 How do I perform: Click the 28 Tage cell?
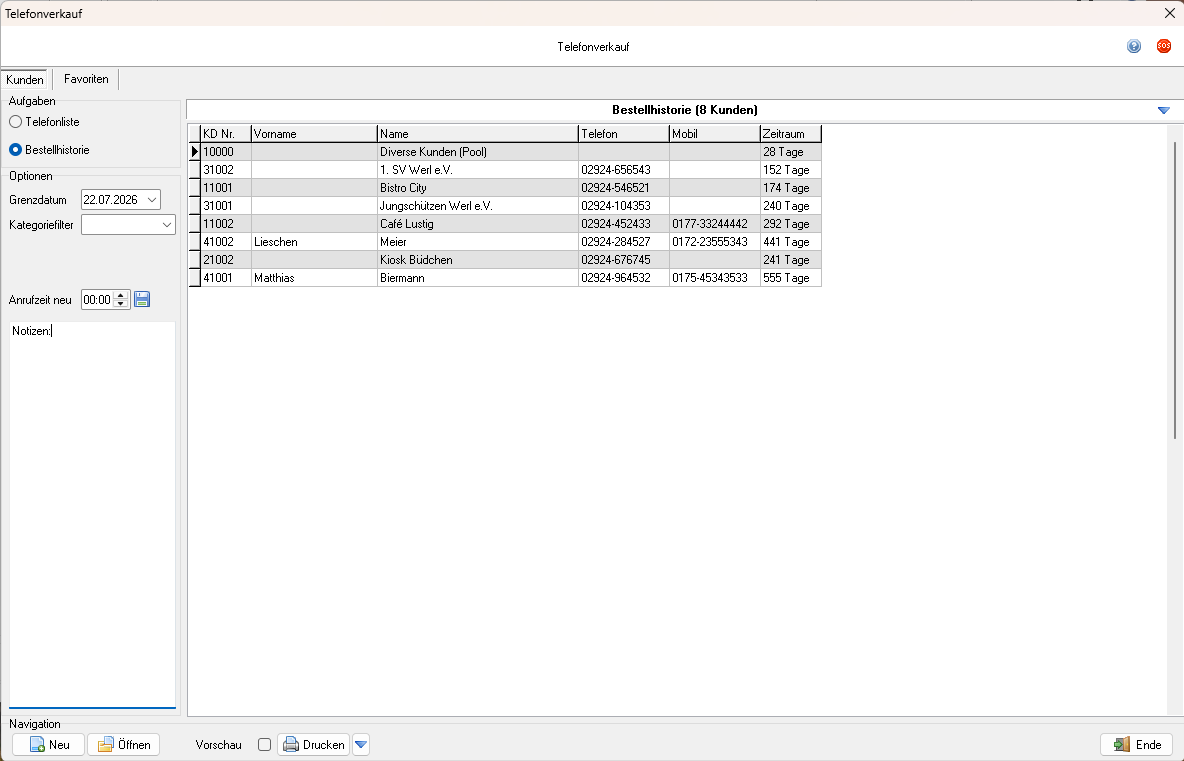[x=791, y=152]
